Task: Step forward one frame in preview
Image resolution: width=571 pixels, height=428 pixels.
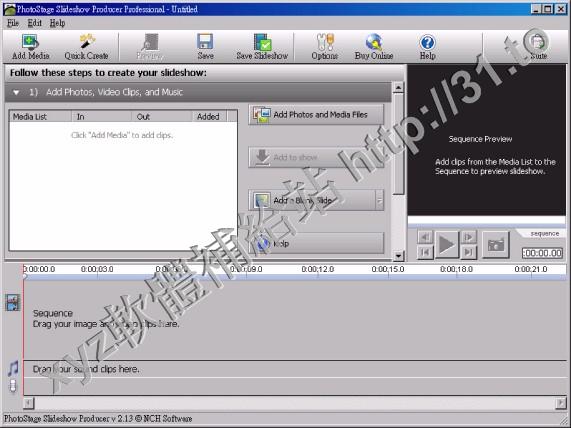Action: (x=468, y=237)
